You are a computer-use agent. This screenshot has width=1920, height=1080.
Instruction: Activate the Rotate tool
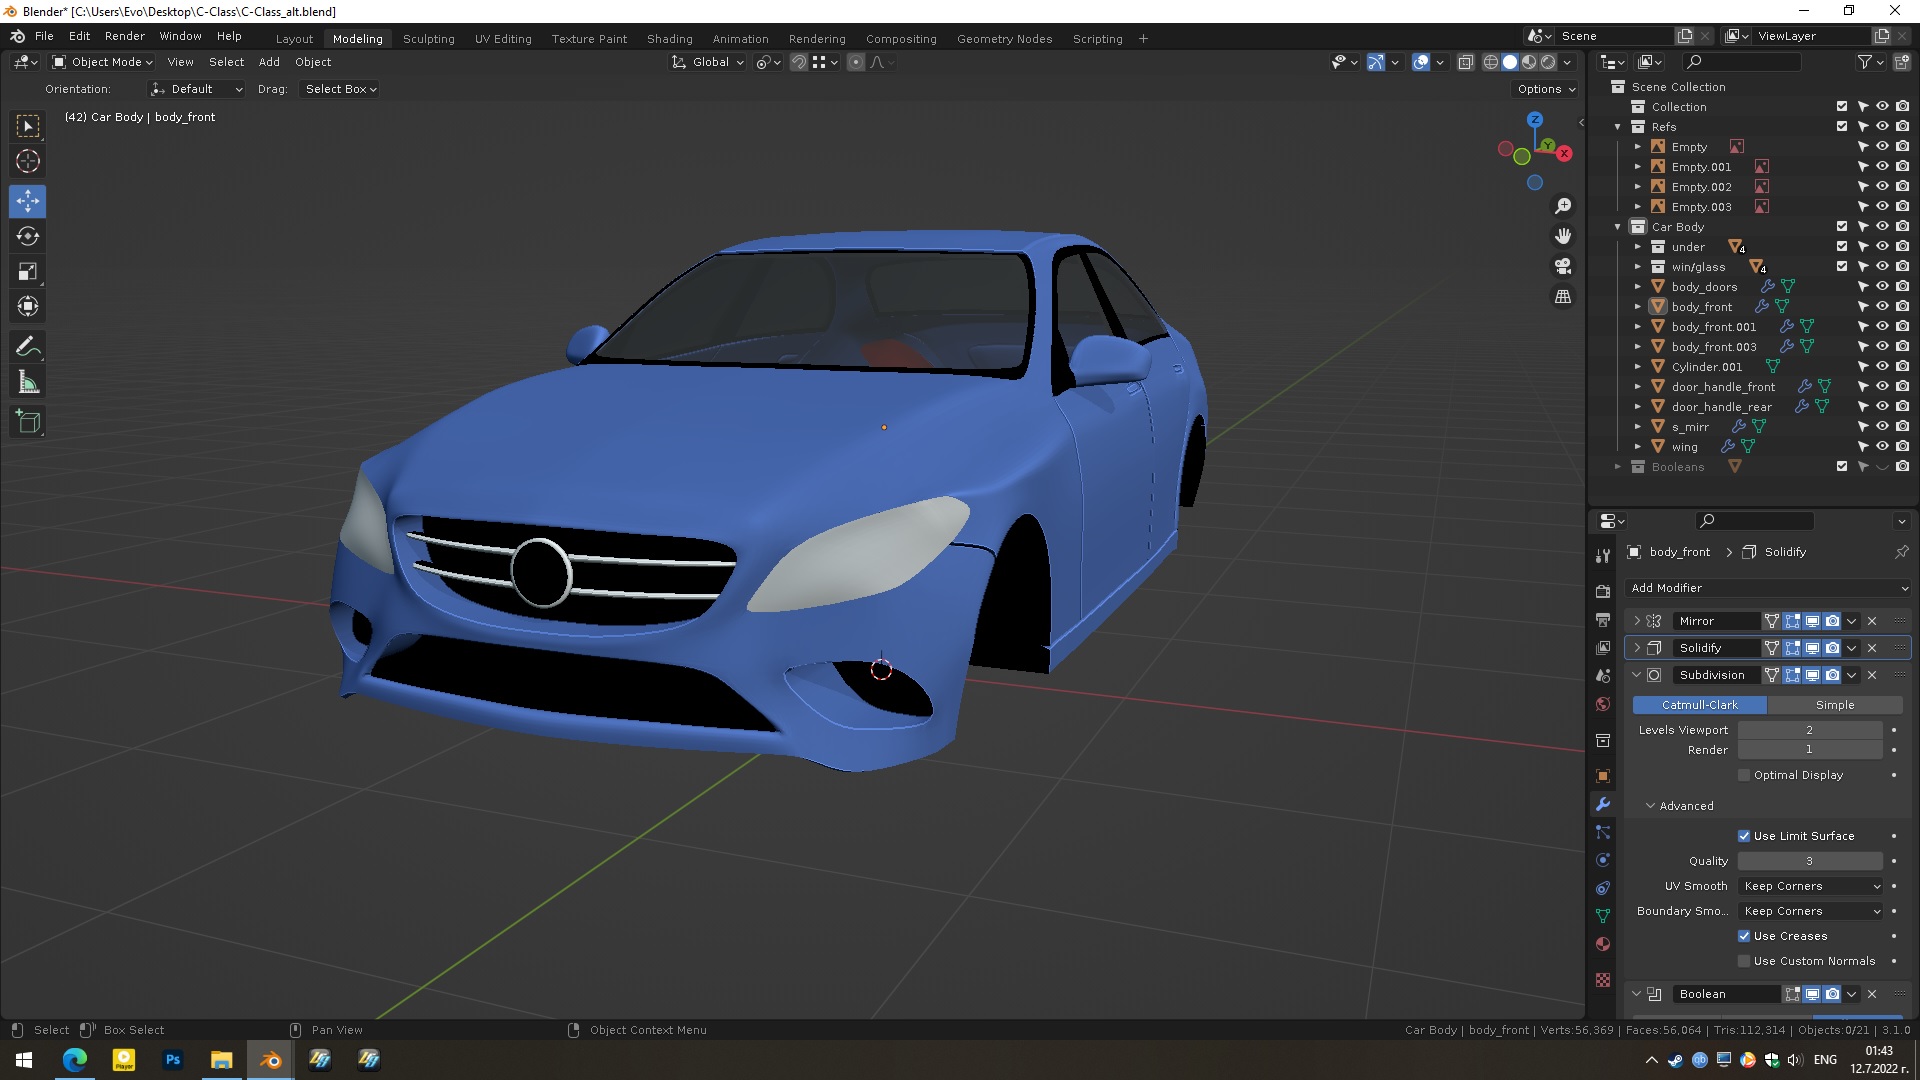point(28,236)
